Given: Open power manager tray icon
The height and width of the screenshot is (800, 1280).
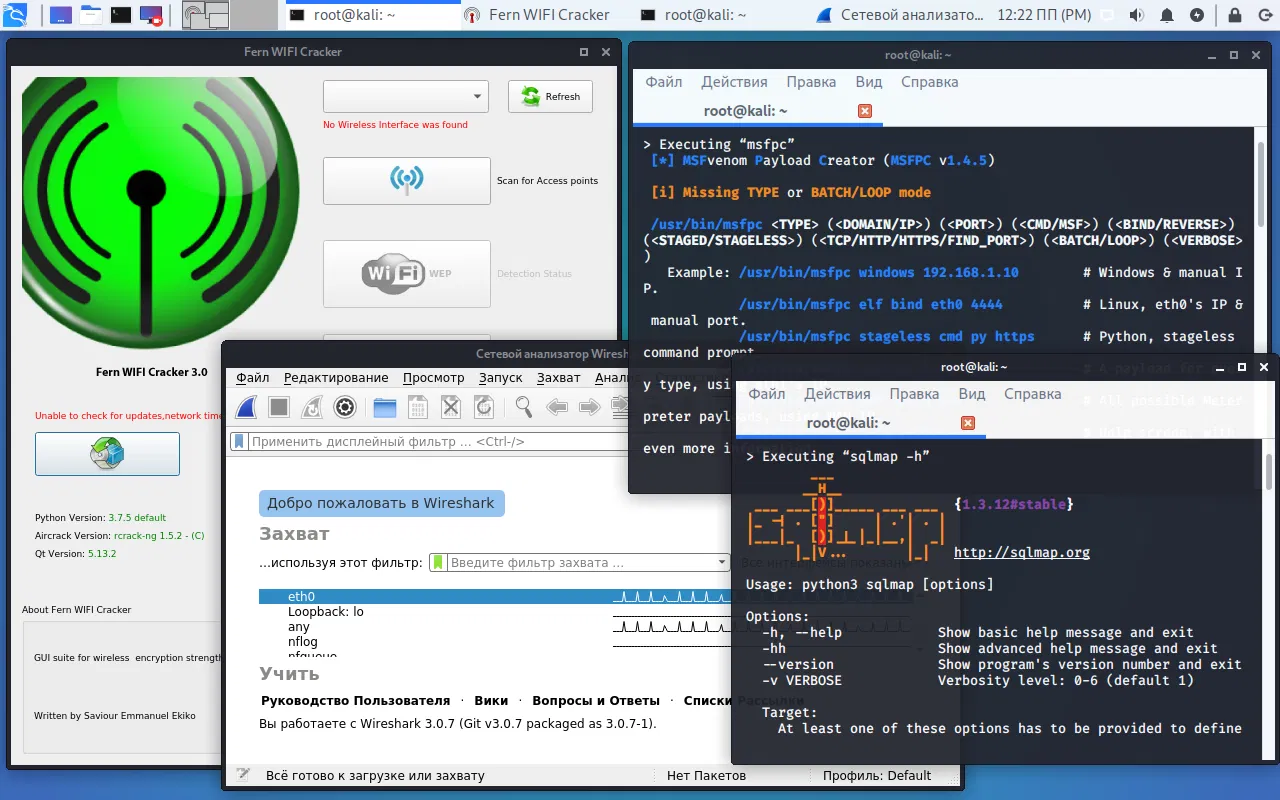Looking at the screenshot, I should 1196,15.
